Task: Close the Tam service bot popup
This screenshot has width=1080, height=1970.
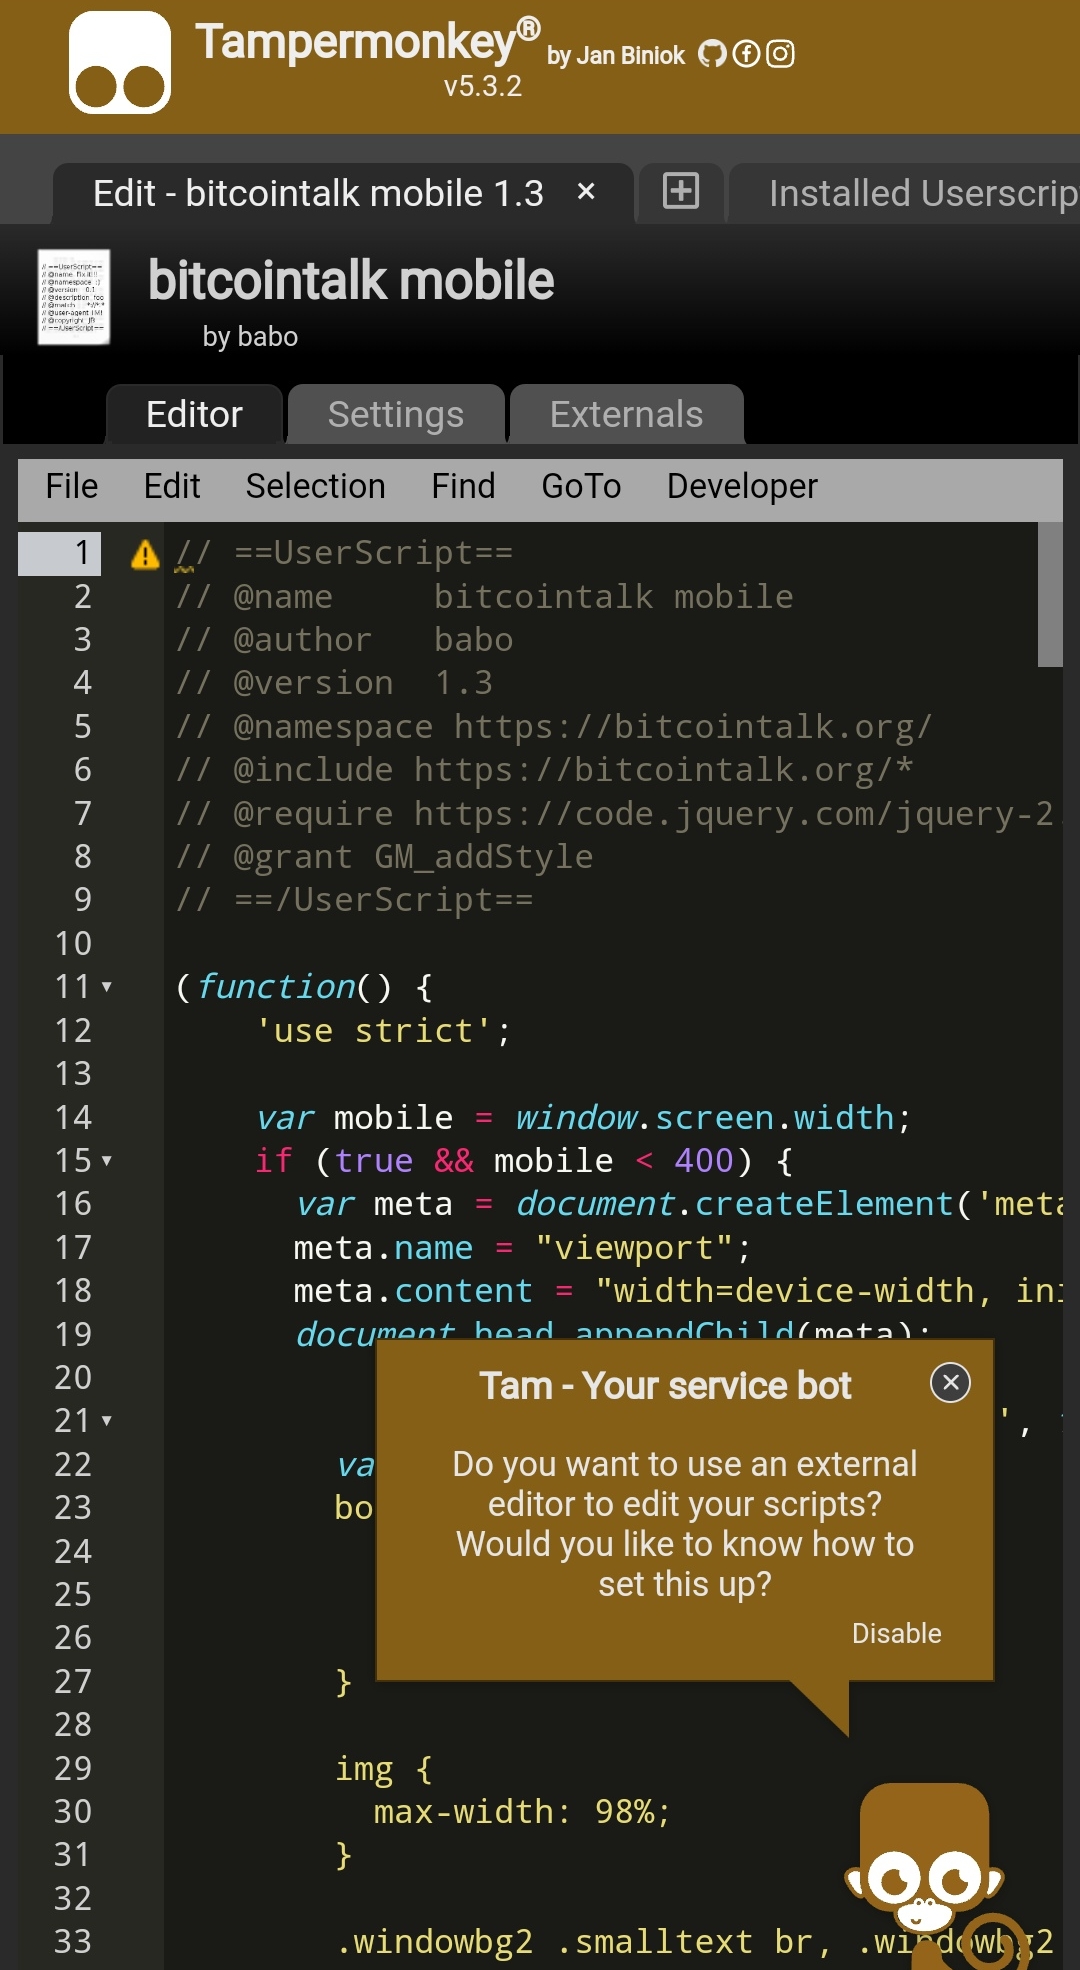Action: (950, 1383)
